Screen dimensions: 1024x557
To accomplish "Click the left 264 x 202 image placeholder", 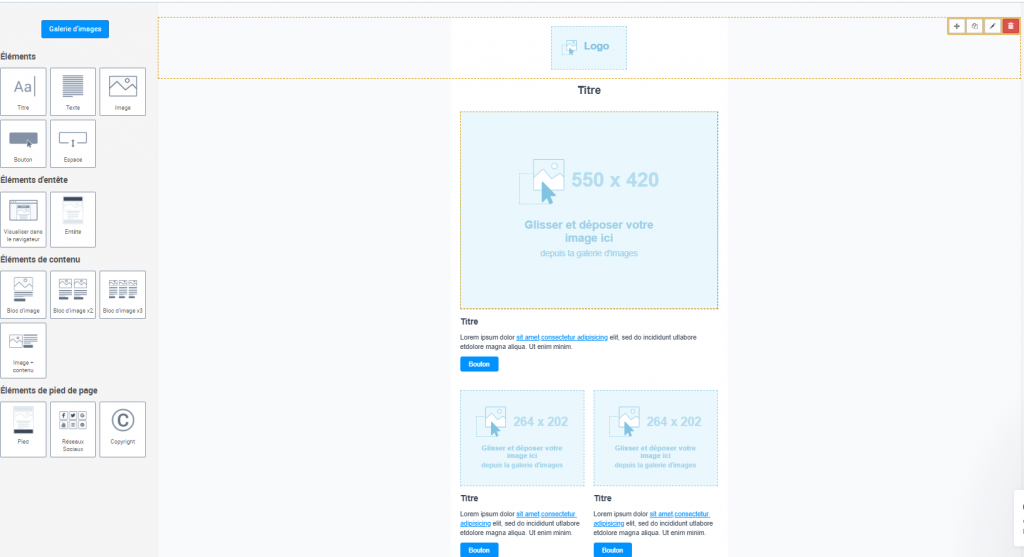I will coord(522,438).
